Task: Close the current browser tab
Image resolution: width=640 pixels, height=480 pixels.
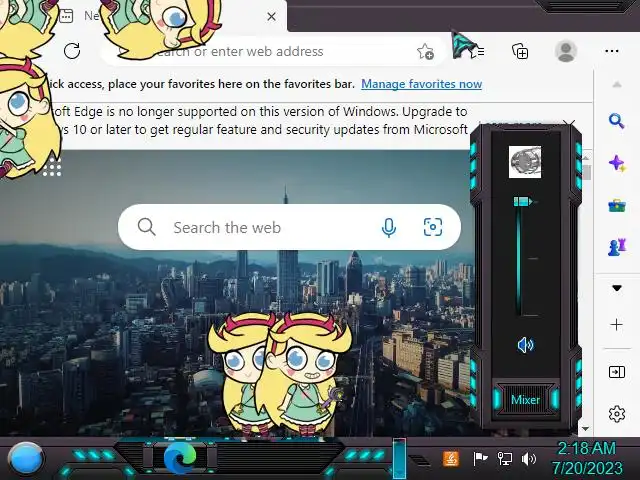Action: [271, 17]
